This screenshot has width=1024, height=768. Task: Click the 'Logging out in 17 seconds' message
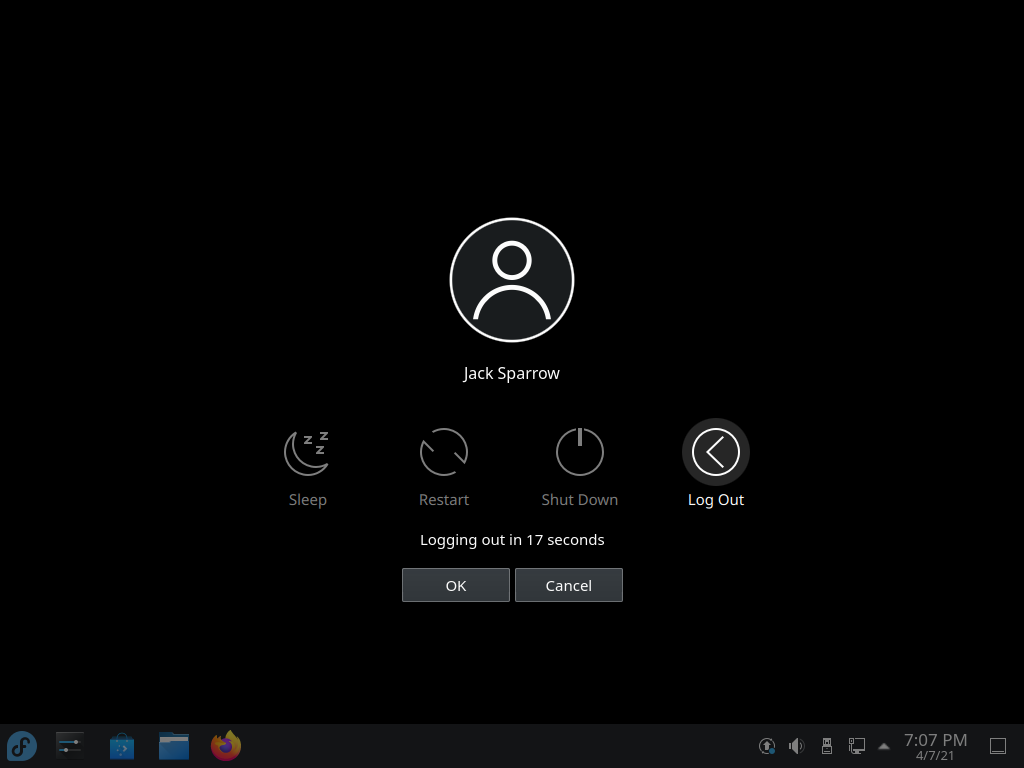(x=512, y=540)
